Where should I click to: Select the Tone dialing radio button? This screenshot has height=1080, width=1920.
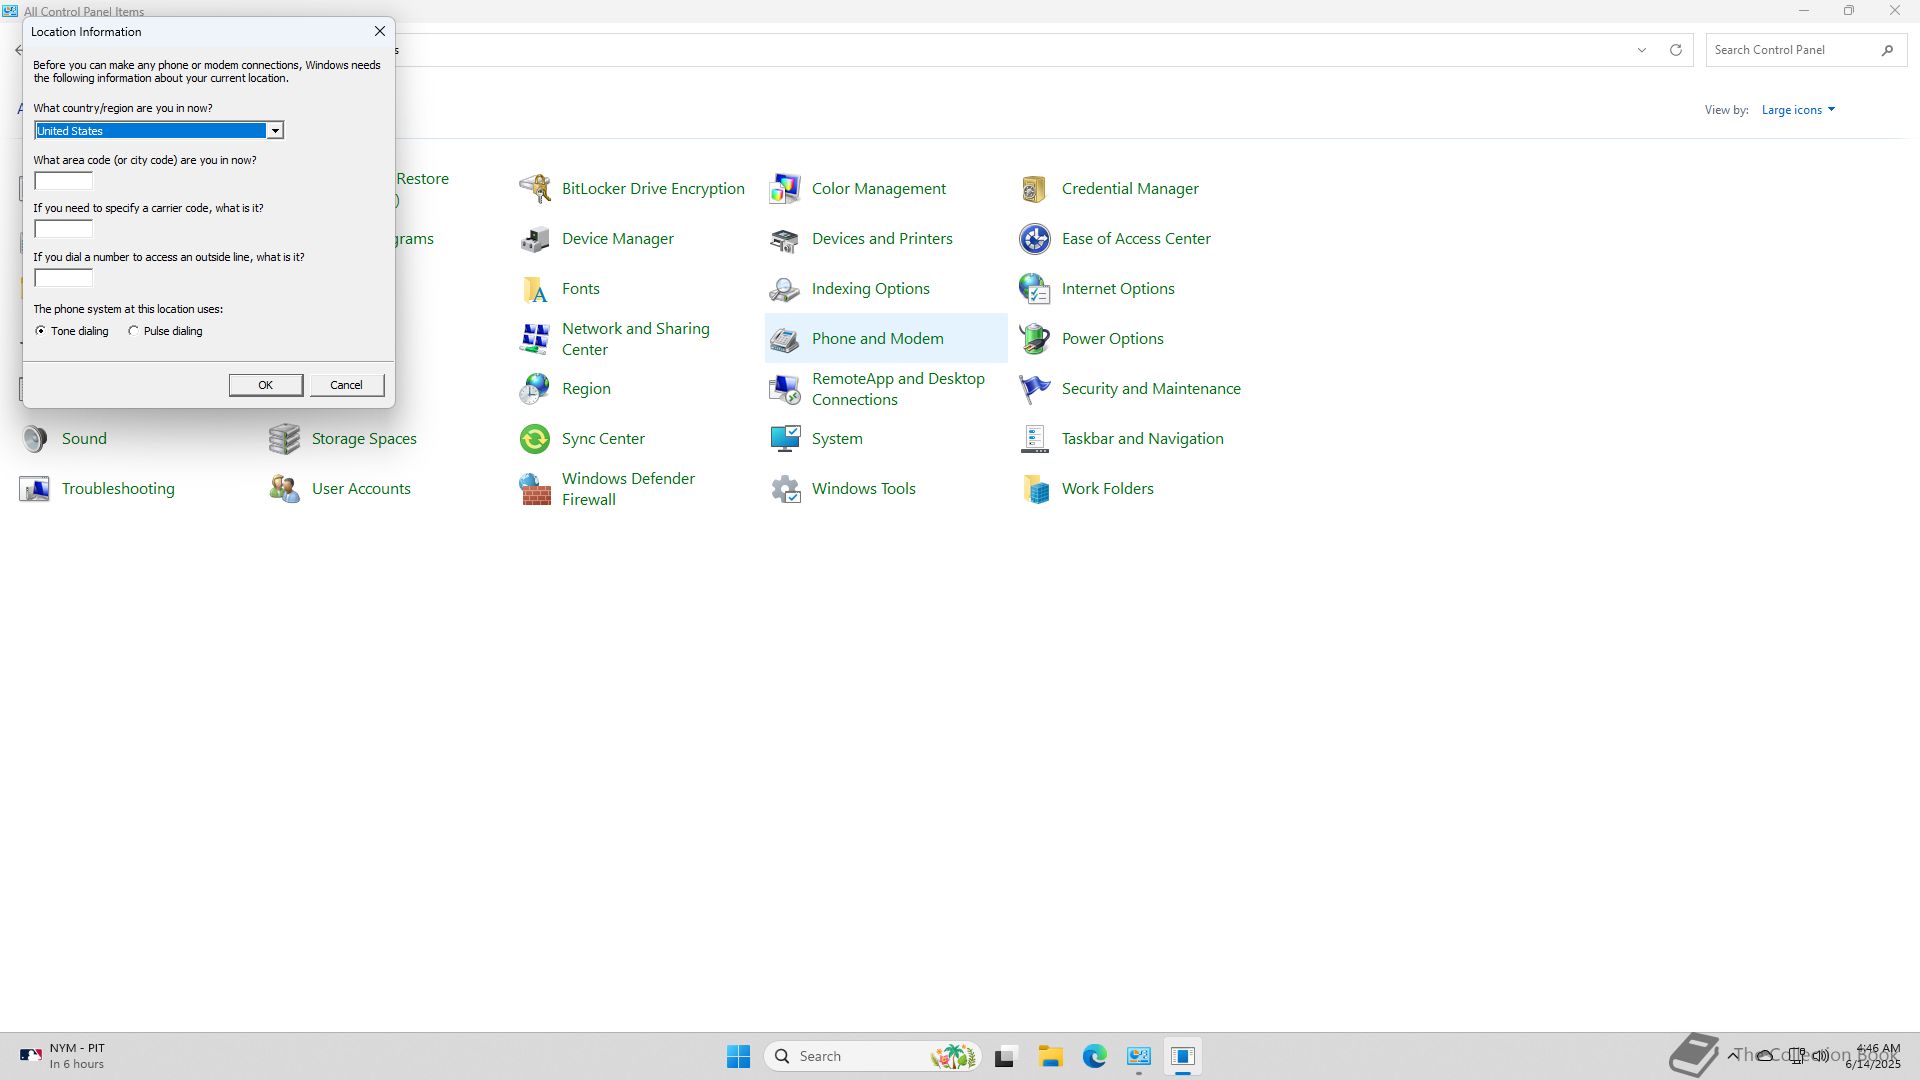[x=41, y=331]
